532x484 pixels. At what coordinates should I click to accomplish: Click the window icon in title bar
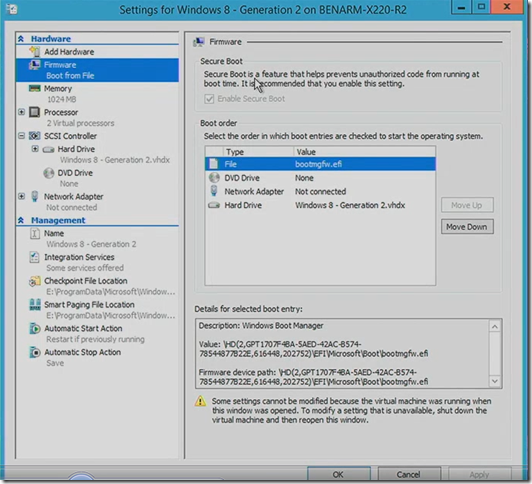pyautogui.click(x=11, y=9)
